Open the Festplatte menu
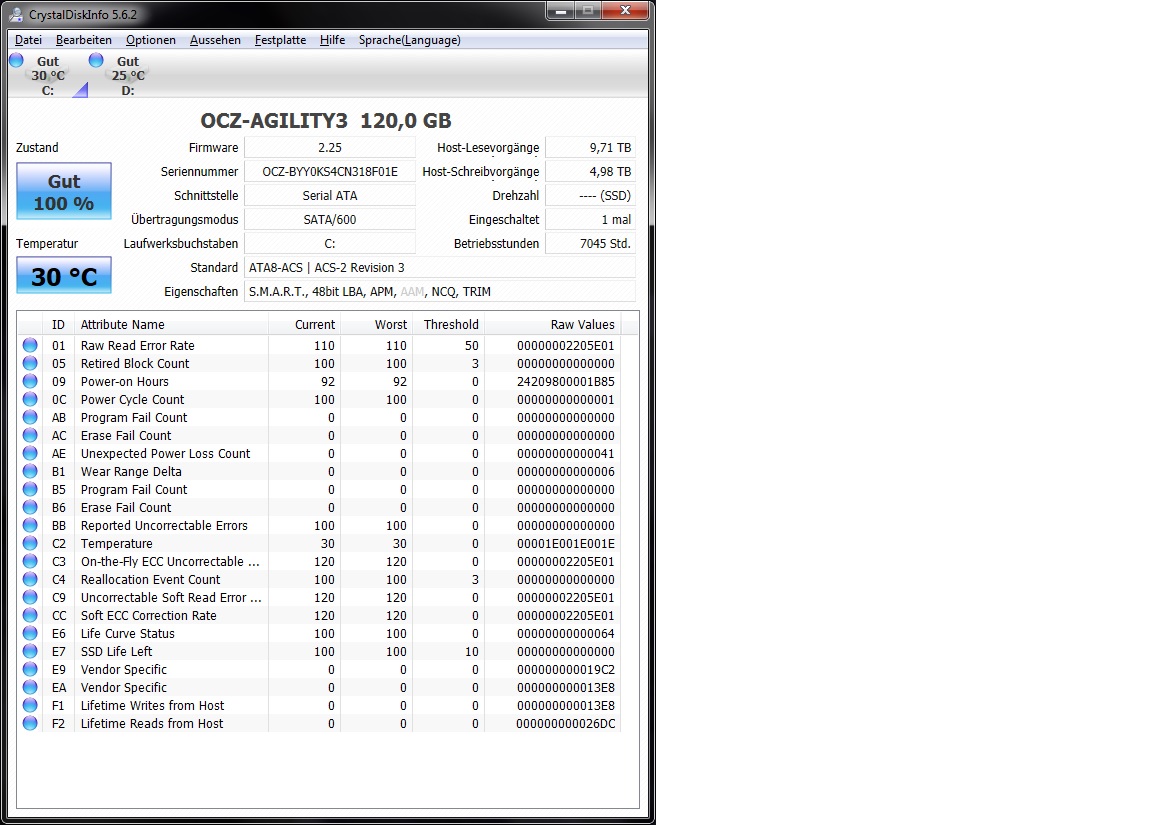Screen dimensions: 1152x825 (280, 40)
